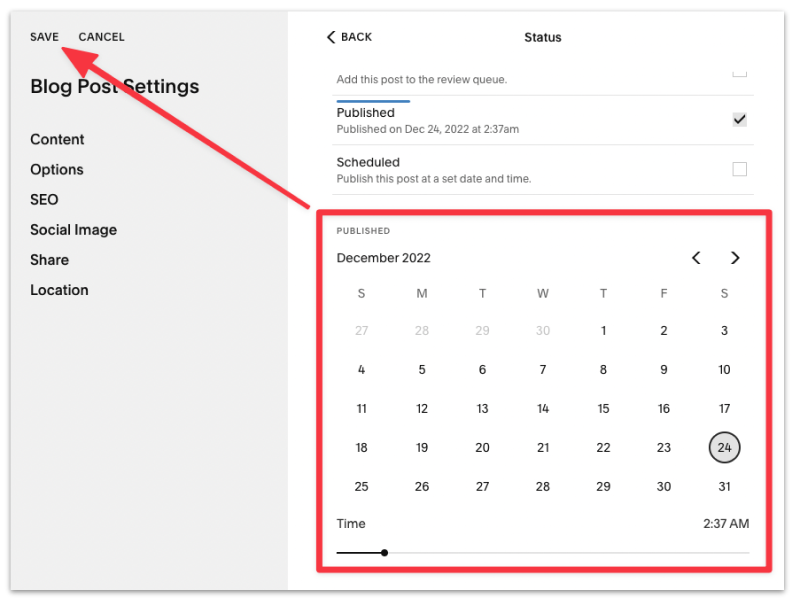Image resolution: width=800 pixels, height=606 pixels.
Task: Uncheck the Published status checkbox
Action: (740, 119)
